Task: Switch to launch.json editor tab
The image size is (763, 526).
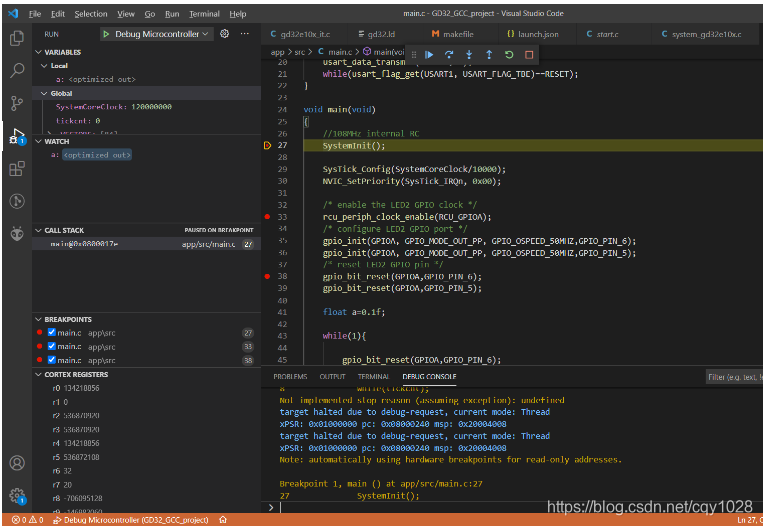Action: click(533, 34)
